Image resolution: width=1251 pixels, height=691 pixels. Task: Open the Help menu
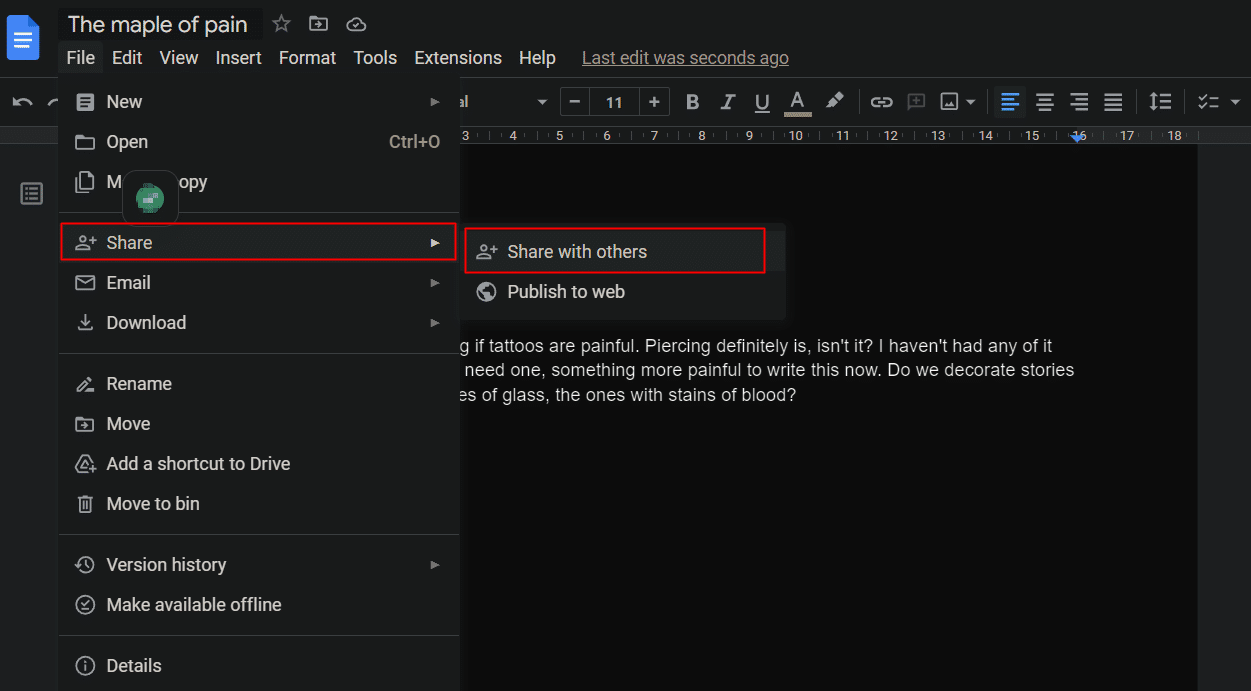click(x=537, y=58)
